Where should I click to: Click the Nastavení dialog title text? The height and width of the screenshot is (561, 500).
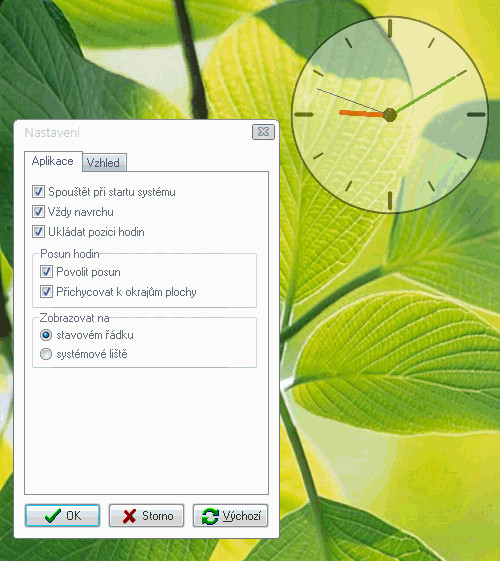coord(52,133)
